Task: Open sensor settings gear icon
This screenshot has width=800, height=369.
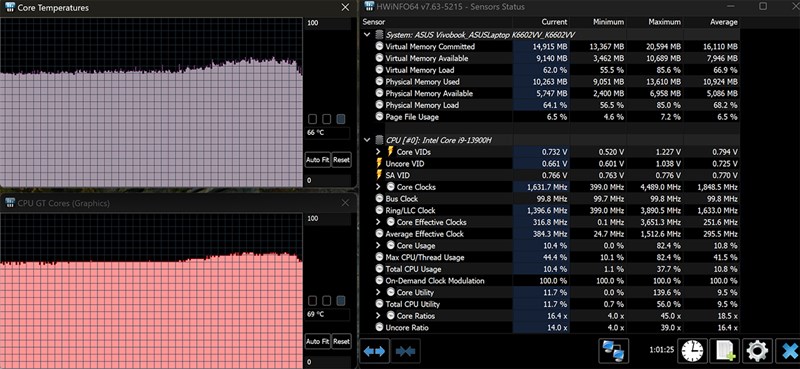Action: click(x=757, y=351)
